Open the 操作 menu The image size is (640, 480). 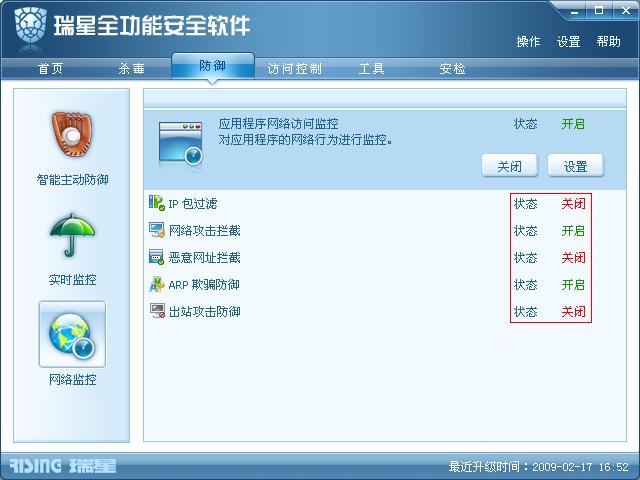tap(528, 41)
